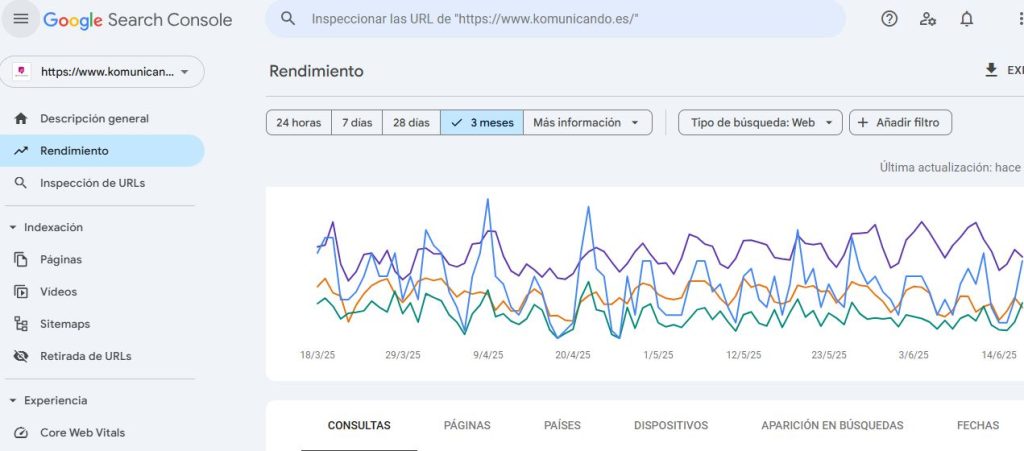Viewport: 1024px width, 451px height.
Task: Click the Vídeos play icon
Action: click(x=21, y=292)
